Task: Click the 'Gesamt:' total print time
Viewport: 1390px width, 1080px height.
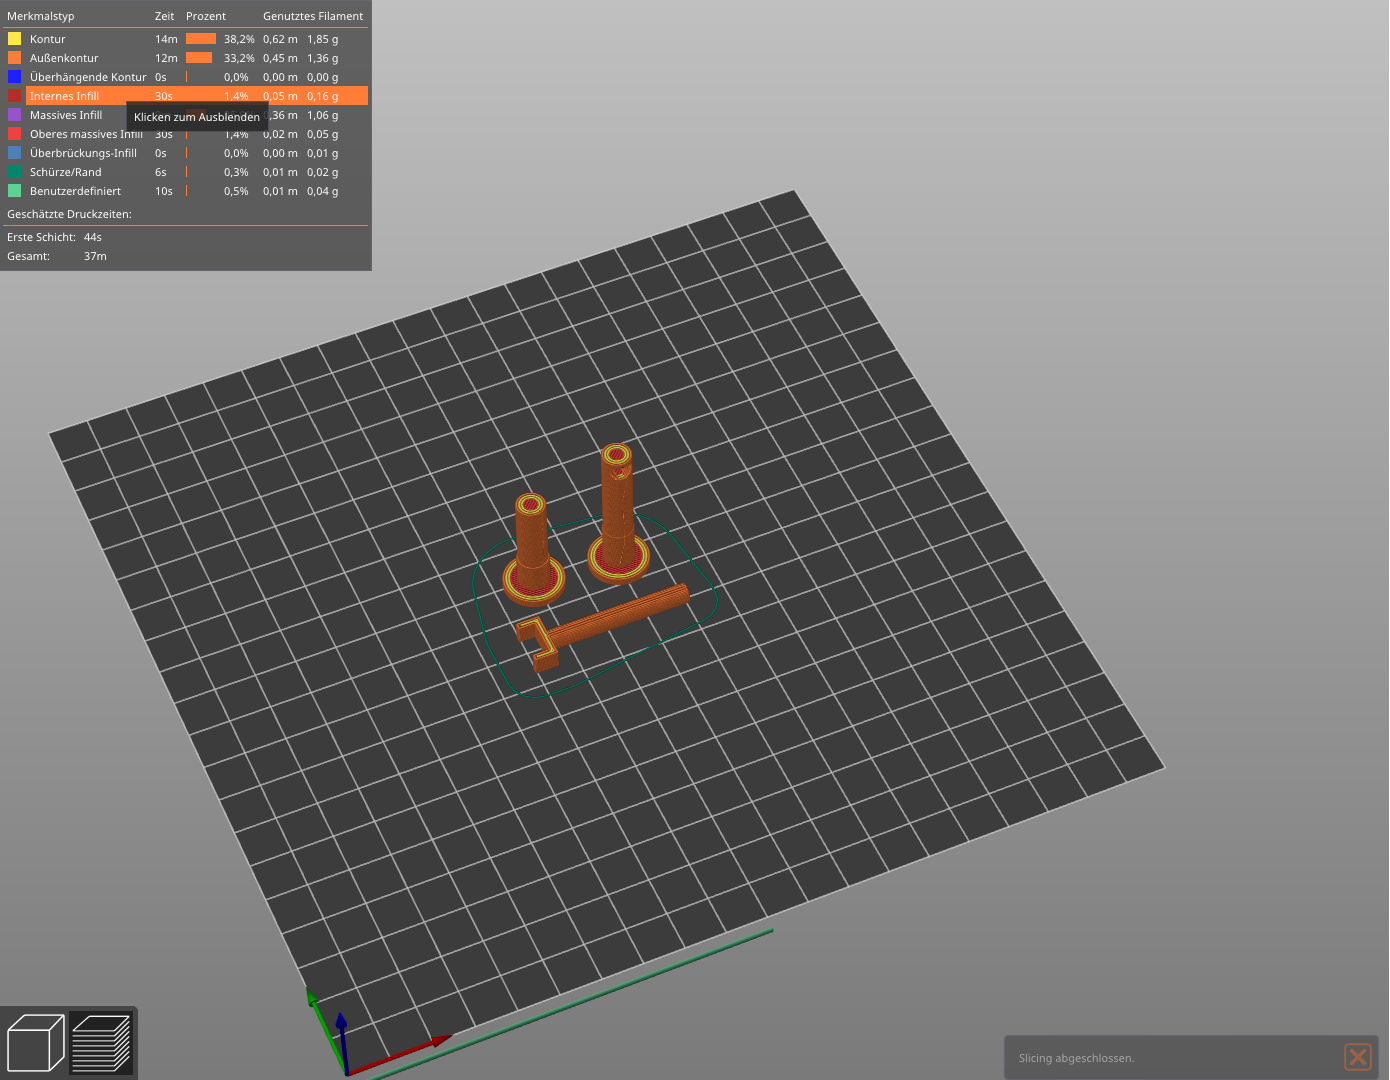Action: point(57,256)
